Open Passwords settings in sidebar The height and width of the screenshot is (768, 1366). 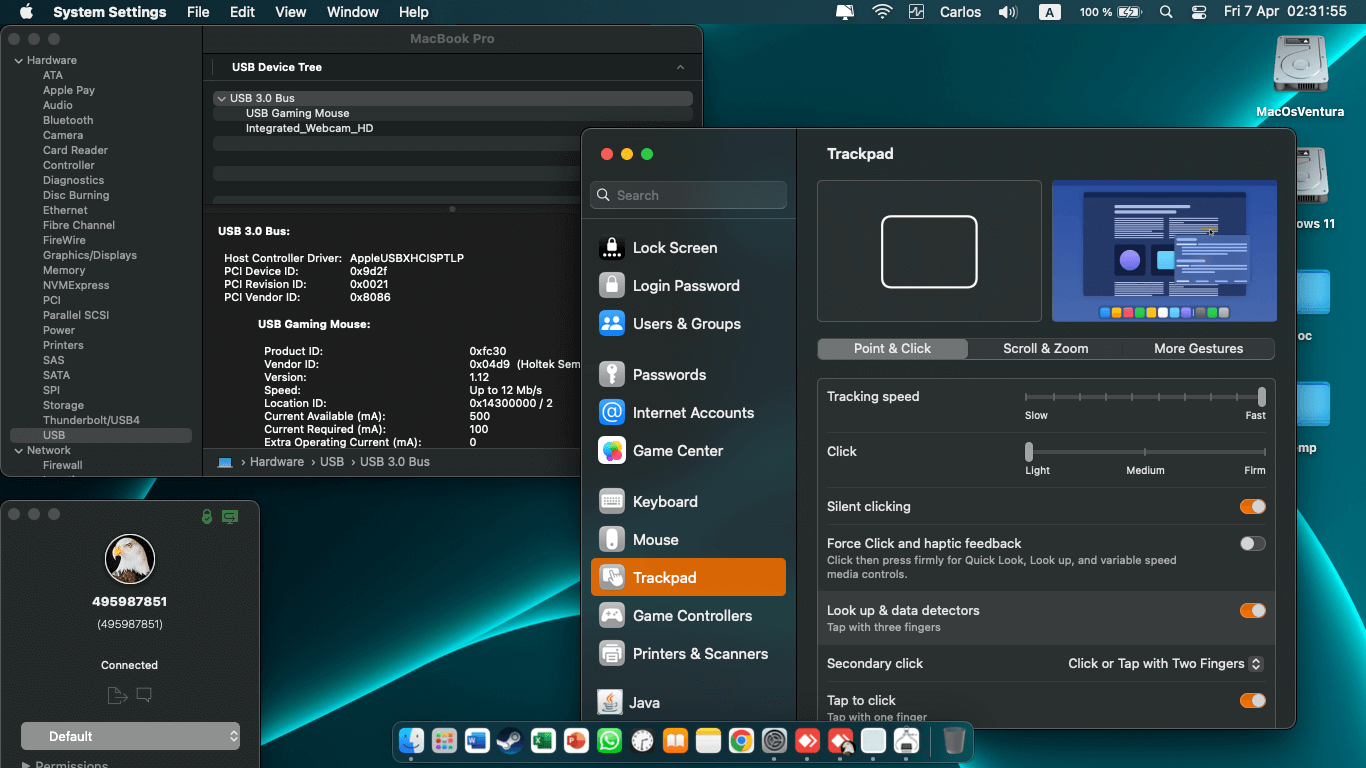(688, 375)
